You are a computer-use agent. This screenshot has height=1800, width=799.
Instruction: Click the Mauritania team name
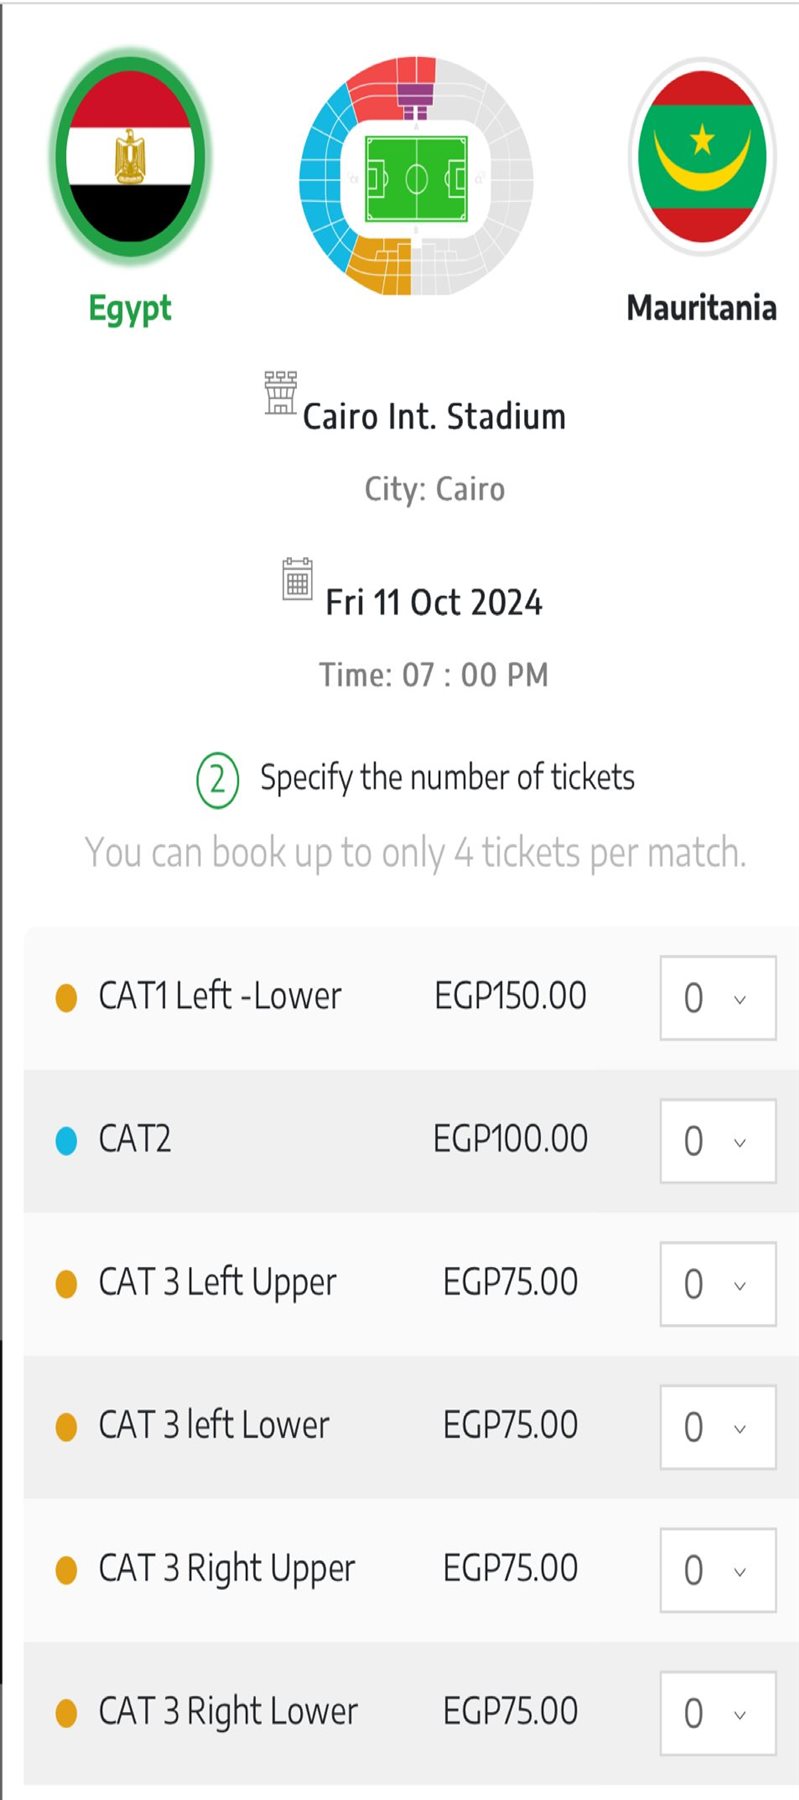701,308
